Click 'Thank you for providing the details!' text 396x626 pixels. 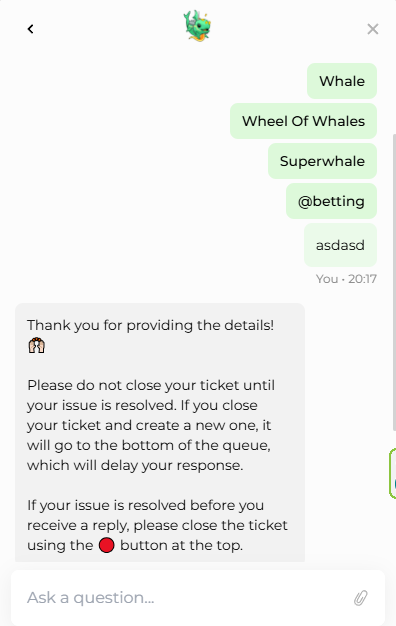click(x=150, y=325)
